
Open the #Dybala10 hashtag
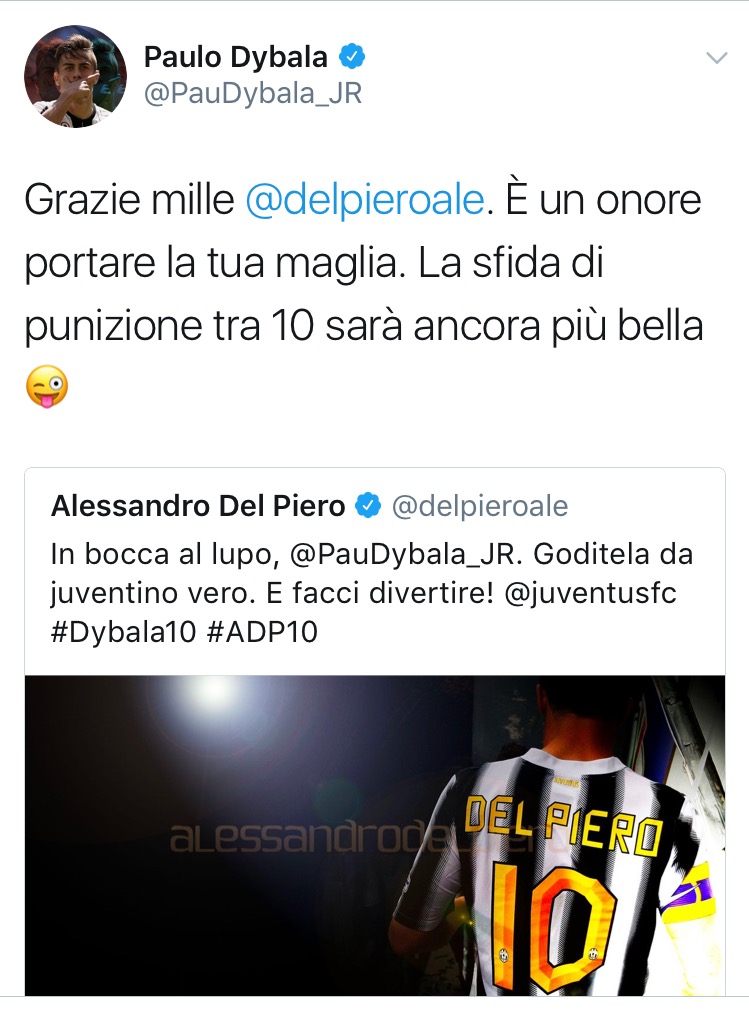coord(123,632)
